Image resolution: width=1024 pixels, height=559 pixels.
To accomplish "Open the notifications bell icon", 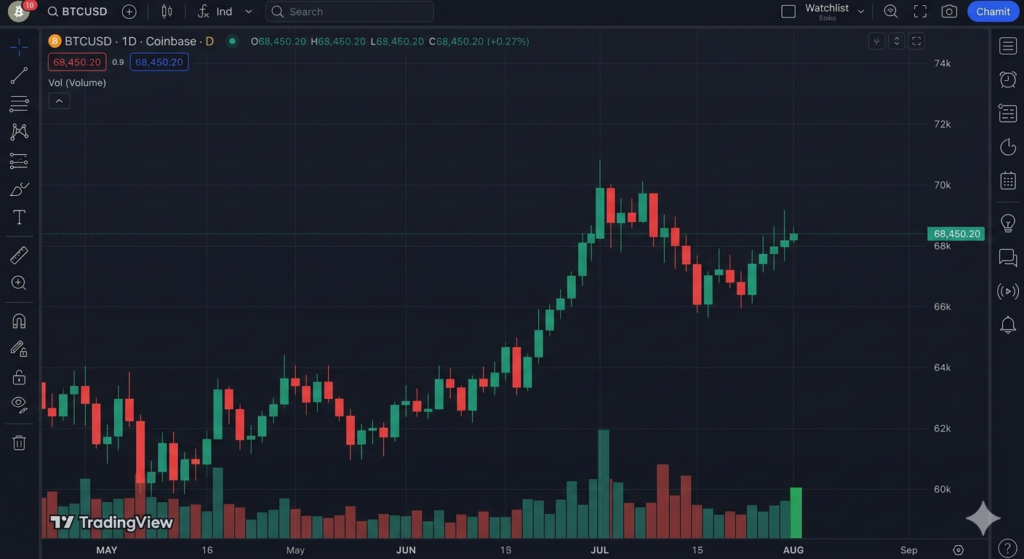I will [x=1008, y=325].
